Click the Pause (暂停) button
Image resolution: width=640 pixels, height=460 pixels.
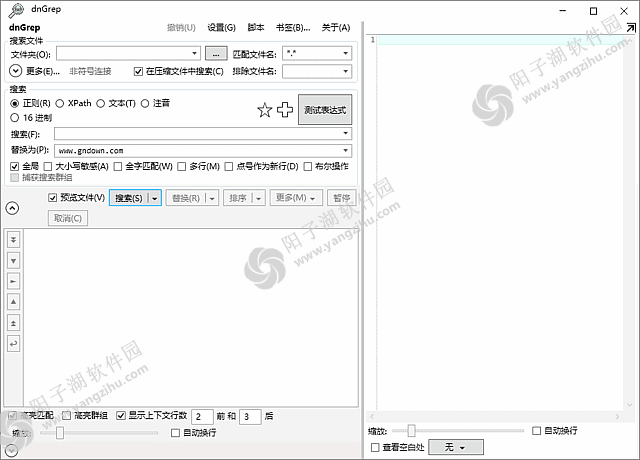tap(342, 198)
